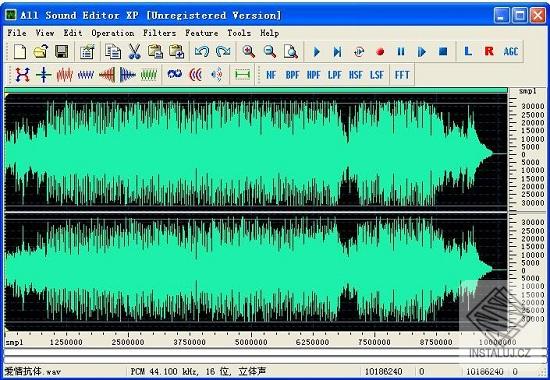
Task: Apply the echo effect icon
Action: 196,74
